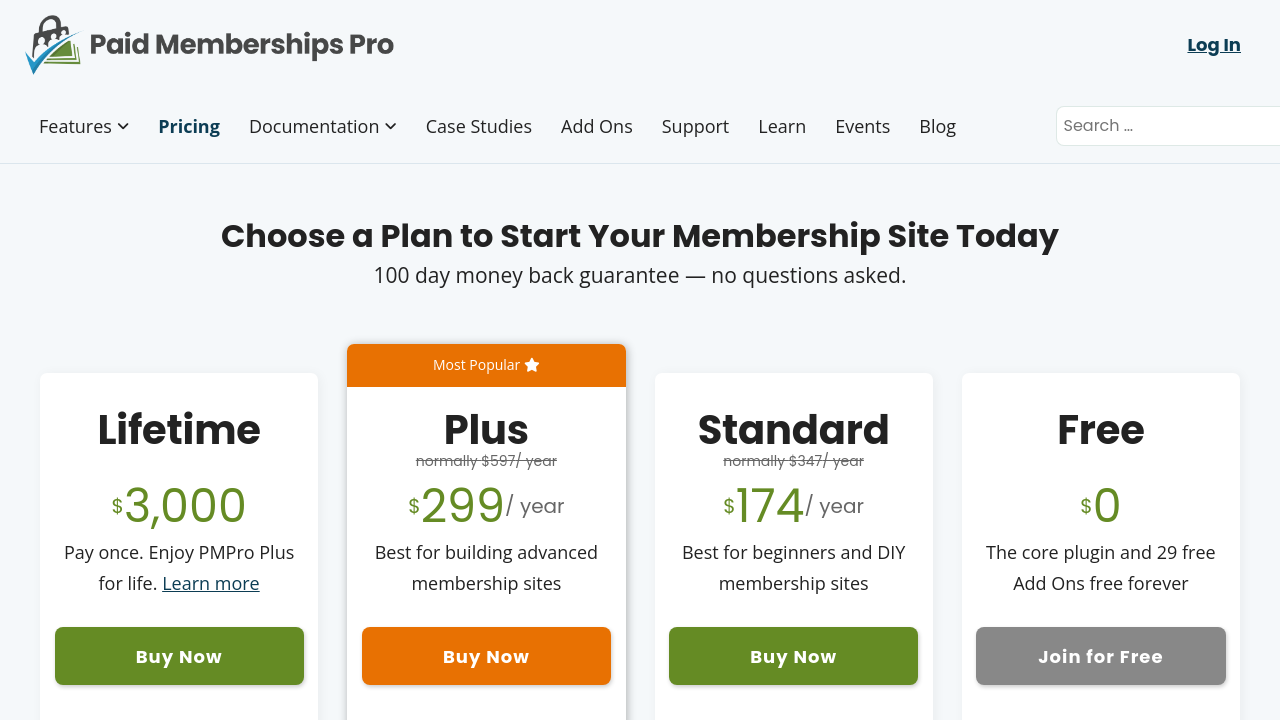Buy the Standard plan

pos(793,656)
